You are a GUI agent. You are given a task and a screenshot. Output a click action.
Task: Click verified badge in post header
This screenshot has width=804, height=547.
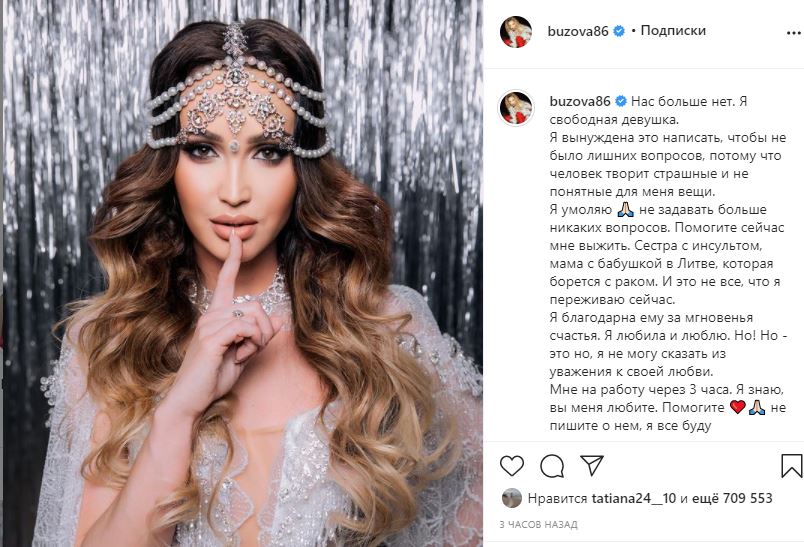click(619, 31)
